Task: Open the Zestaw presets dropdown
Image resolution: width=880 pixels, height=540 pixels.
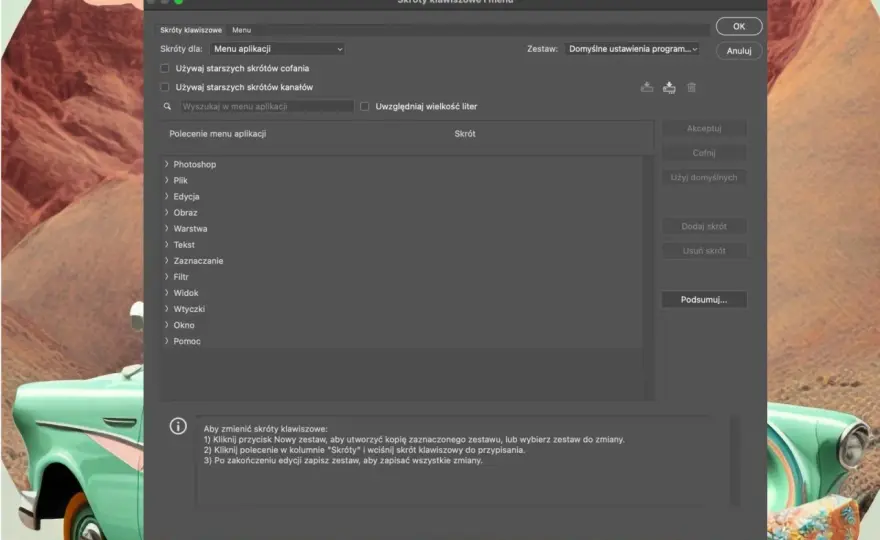Action: (x=632, y=49)
